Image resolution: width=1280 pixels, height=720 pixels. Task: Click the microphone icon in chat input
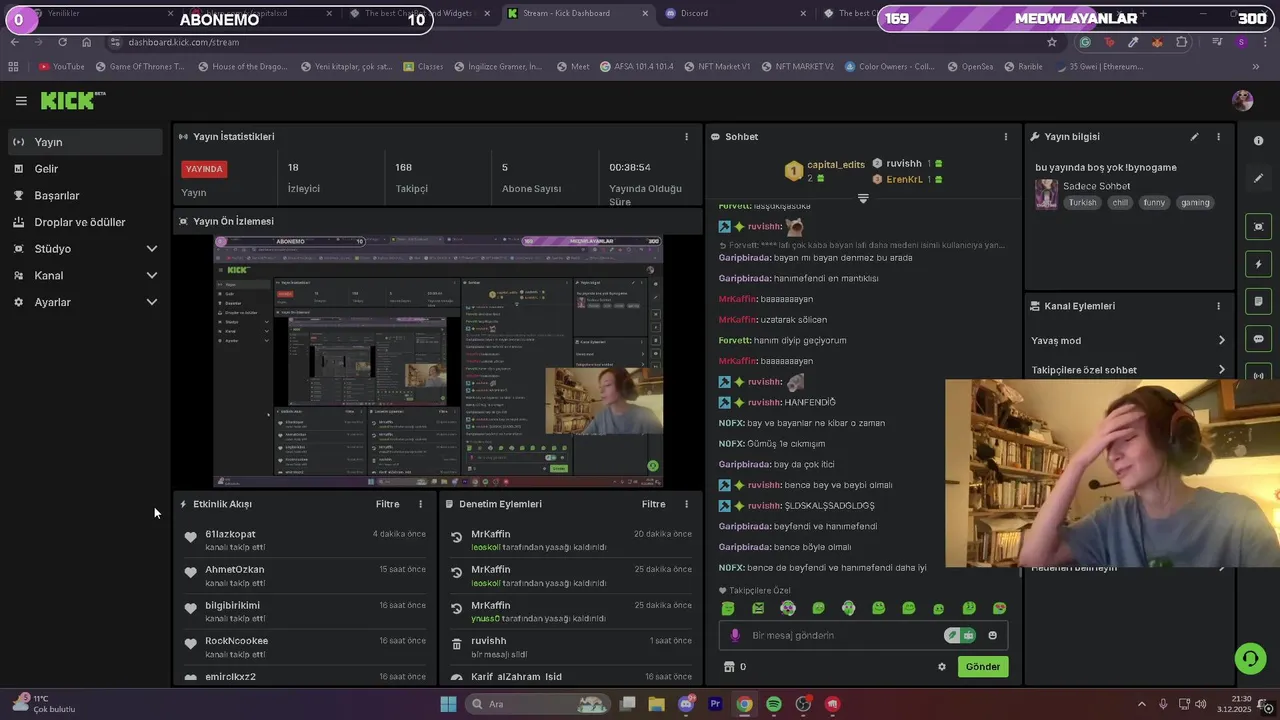[x=735, y=635]
